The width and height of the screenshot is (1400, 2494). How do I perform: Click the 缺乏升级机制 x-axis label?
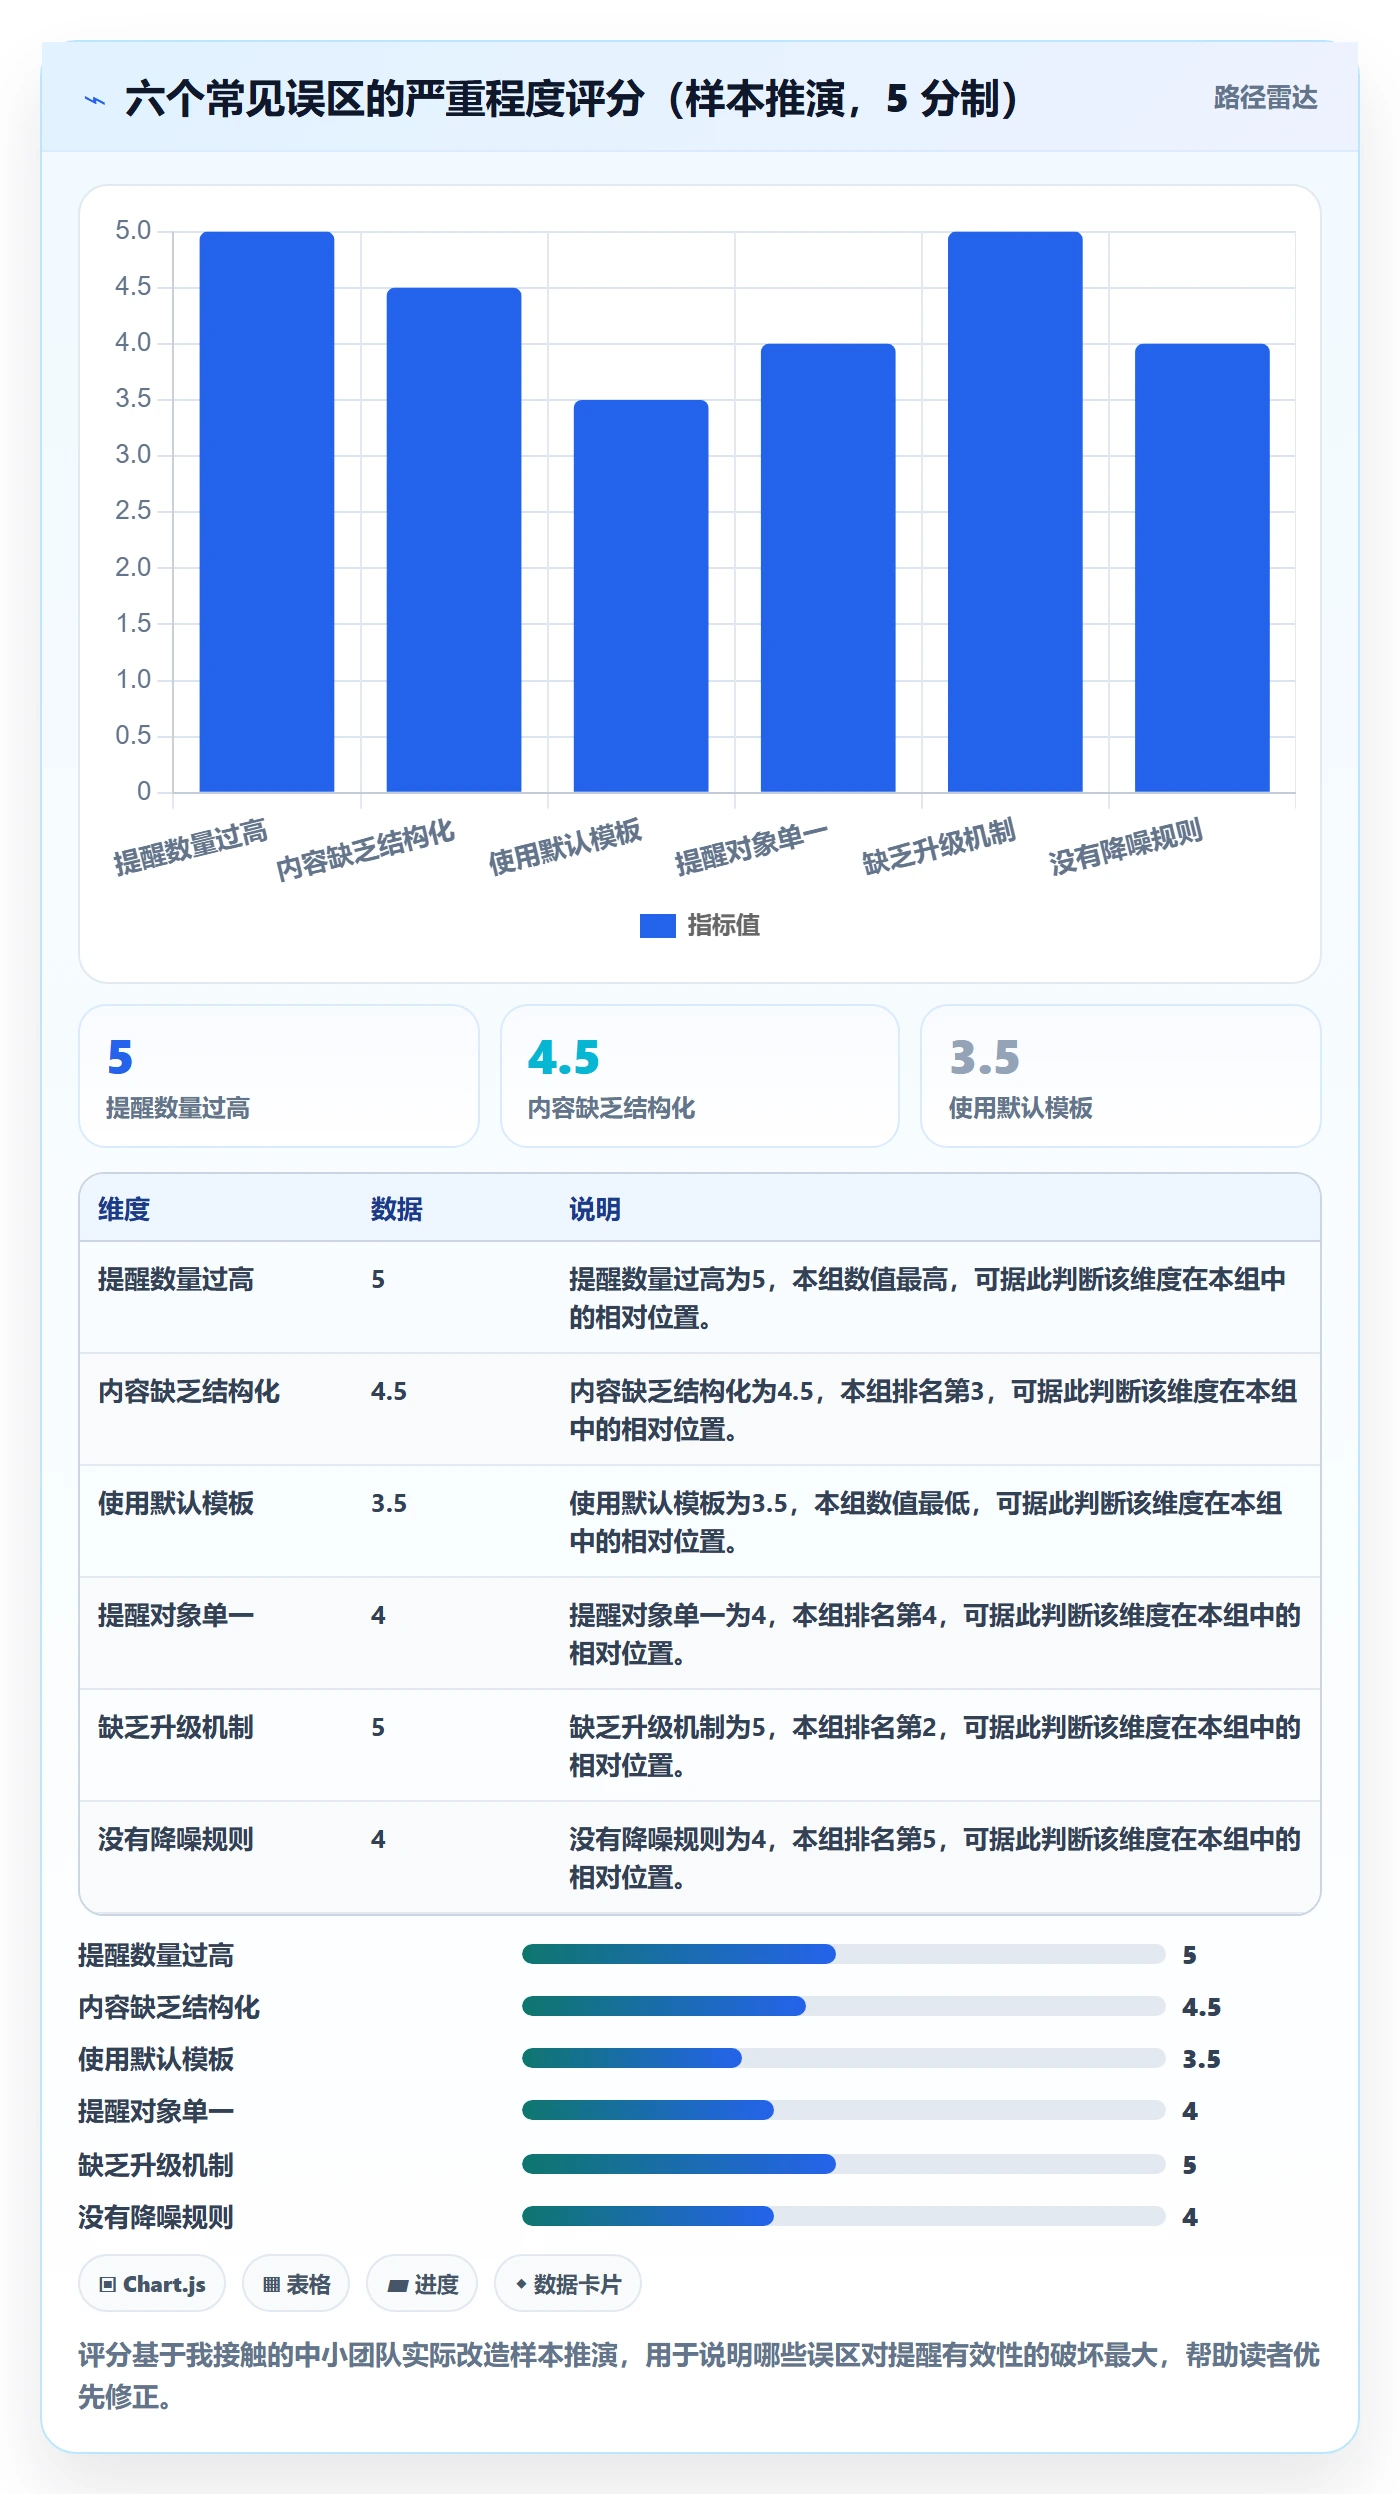[x=938, y=847]
